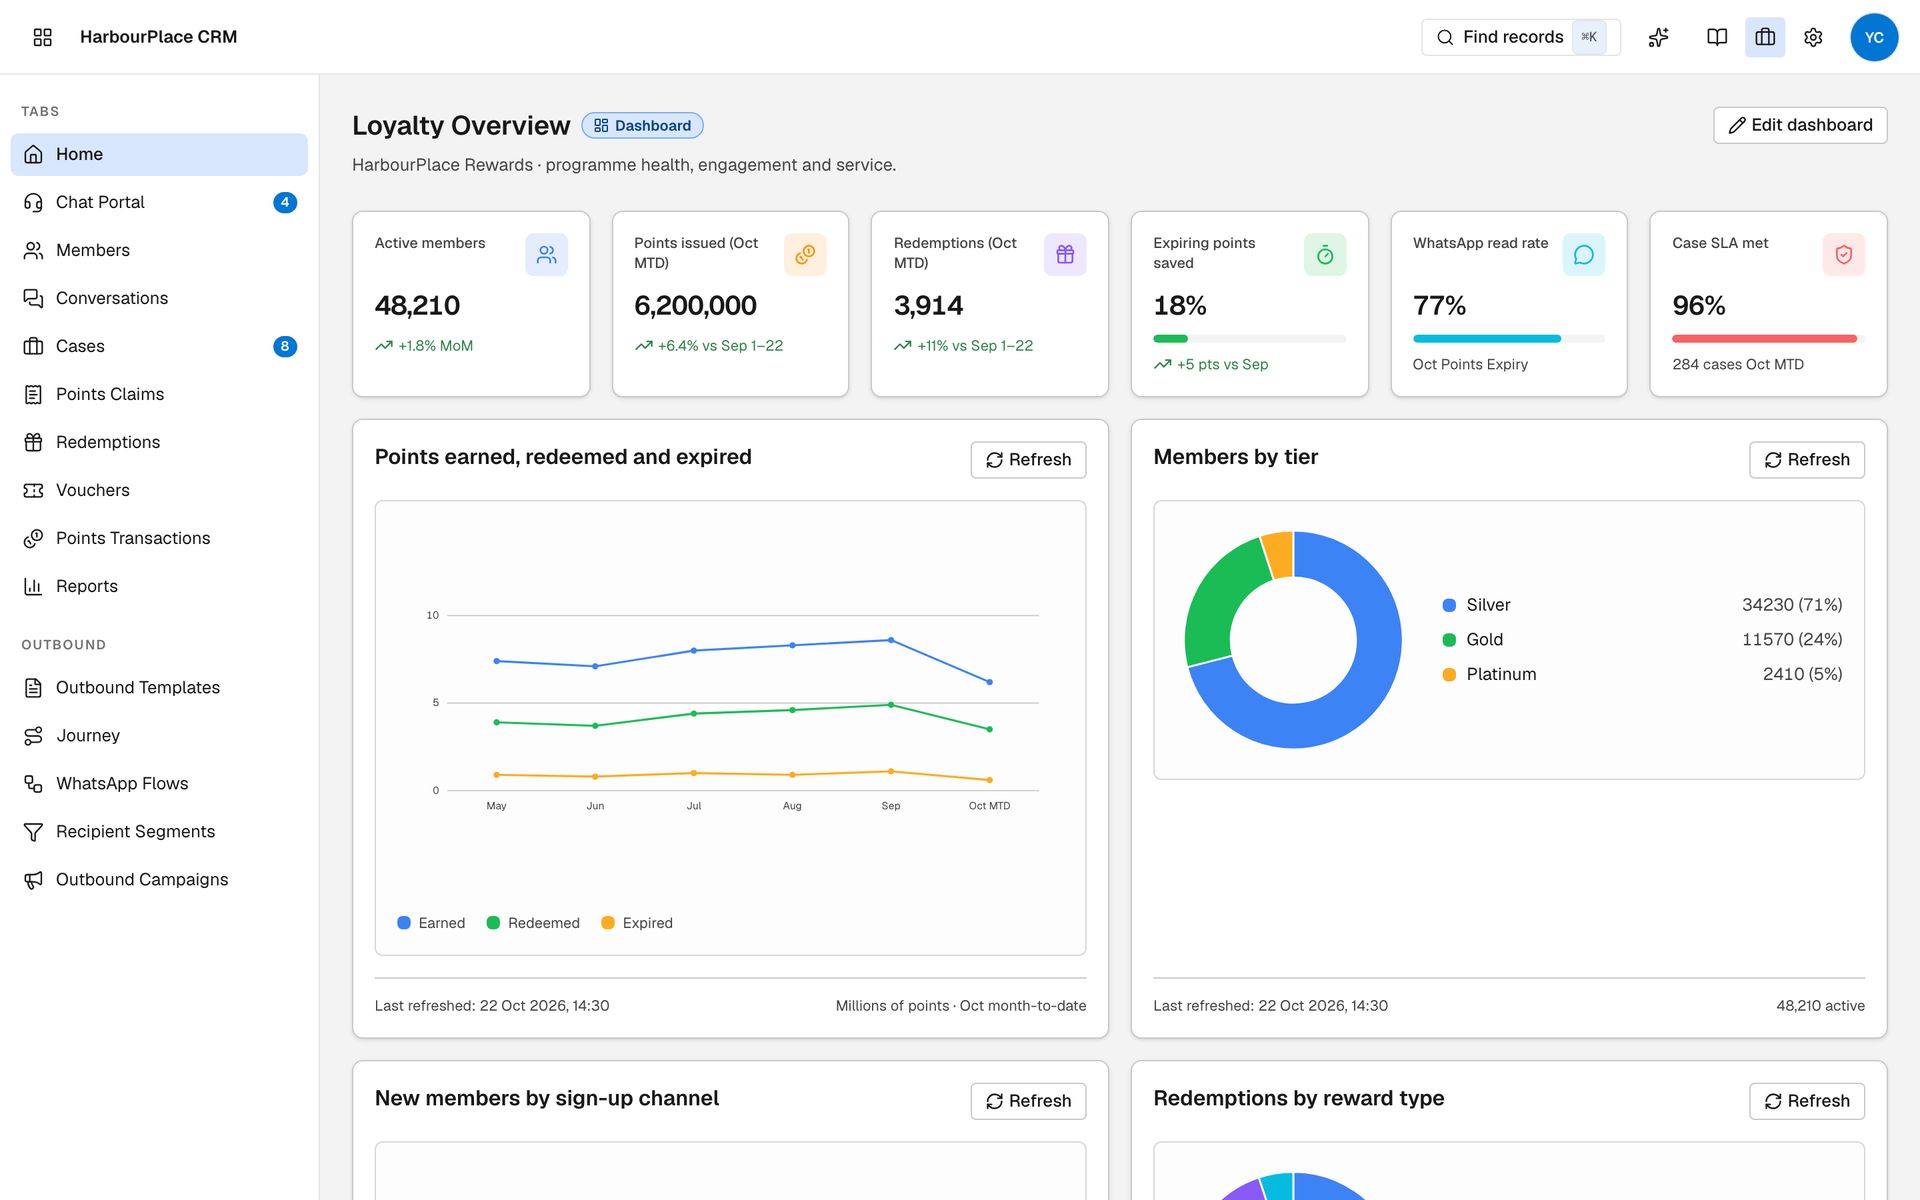Click the briefcase icon in top bar
Screen dimensions: 1920x1200
[1765, 37]
